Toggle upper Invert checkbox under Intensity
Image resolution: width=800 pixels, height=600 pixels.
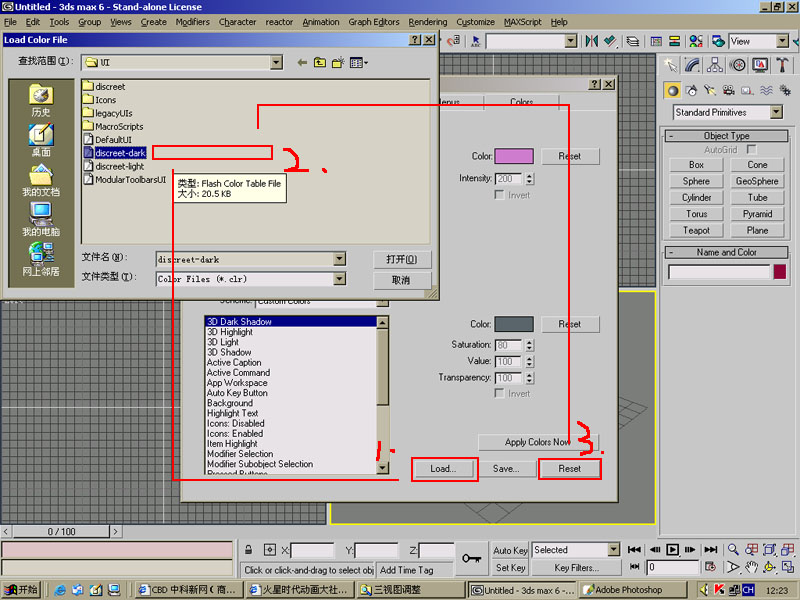pos(499,195)
